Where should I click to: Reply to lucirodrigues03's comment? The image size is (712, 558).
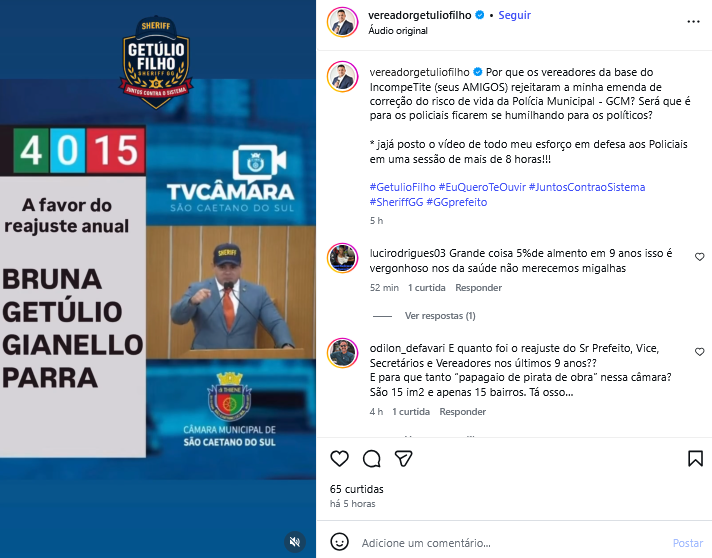(x=479, y=287)
